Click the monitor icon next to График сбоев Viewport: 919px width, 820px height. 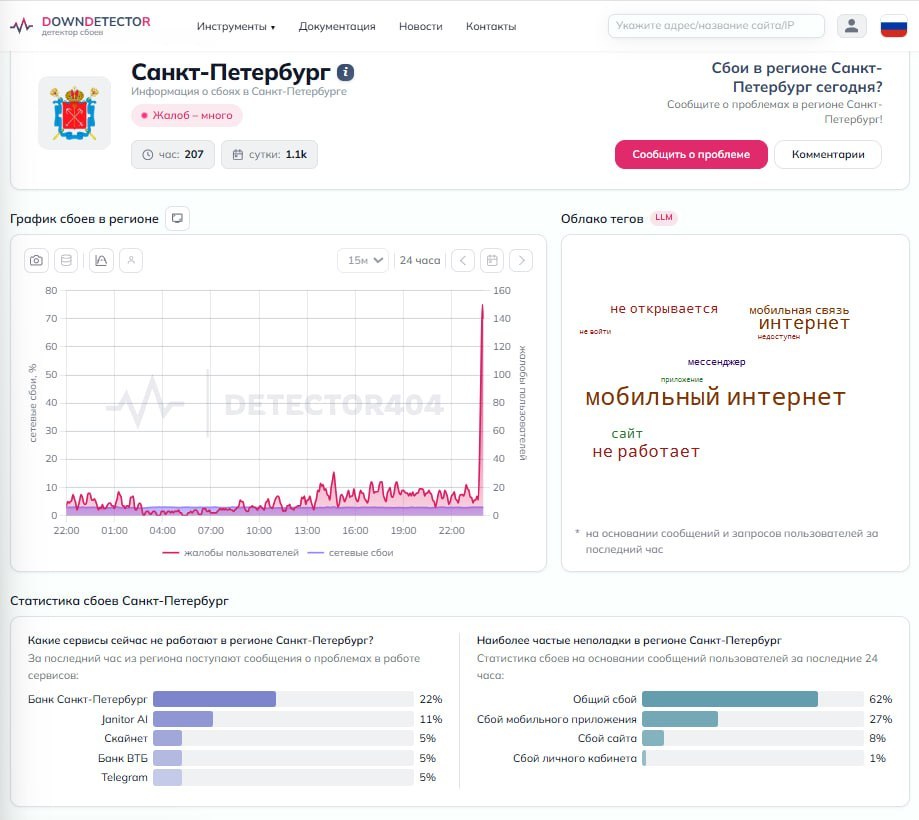coord(177,219)
